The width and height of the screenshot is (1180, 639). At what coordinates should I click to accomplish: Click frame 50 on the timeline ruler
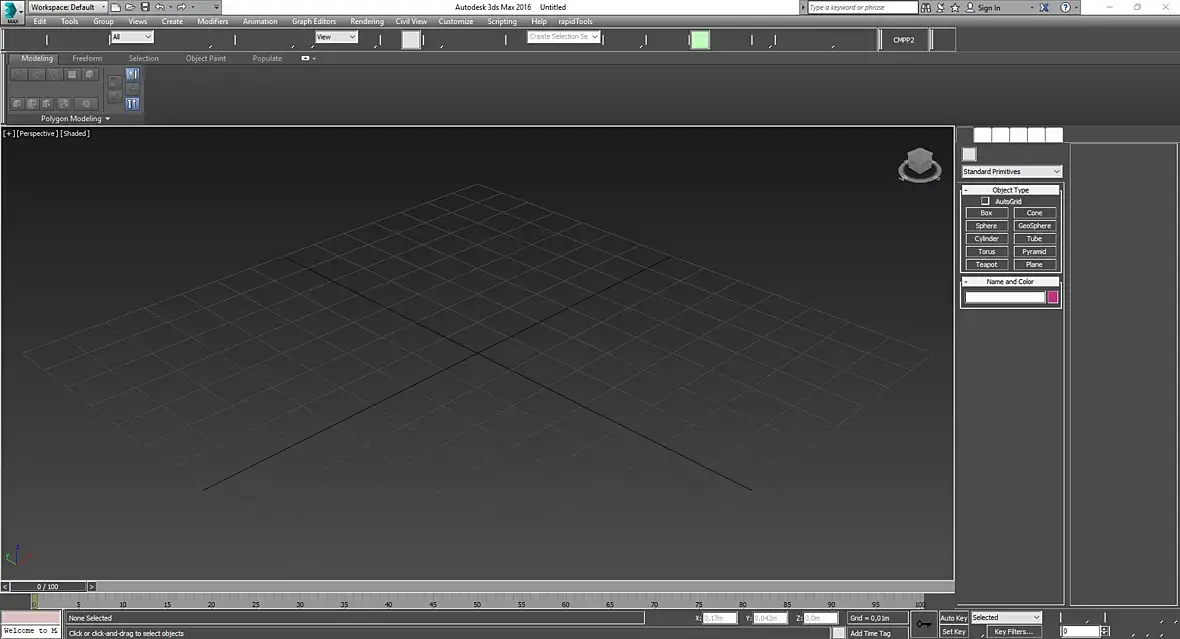(x=476, y=602)
